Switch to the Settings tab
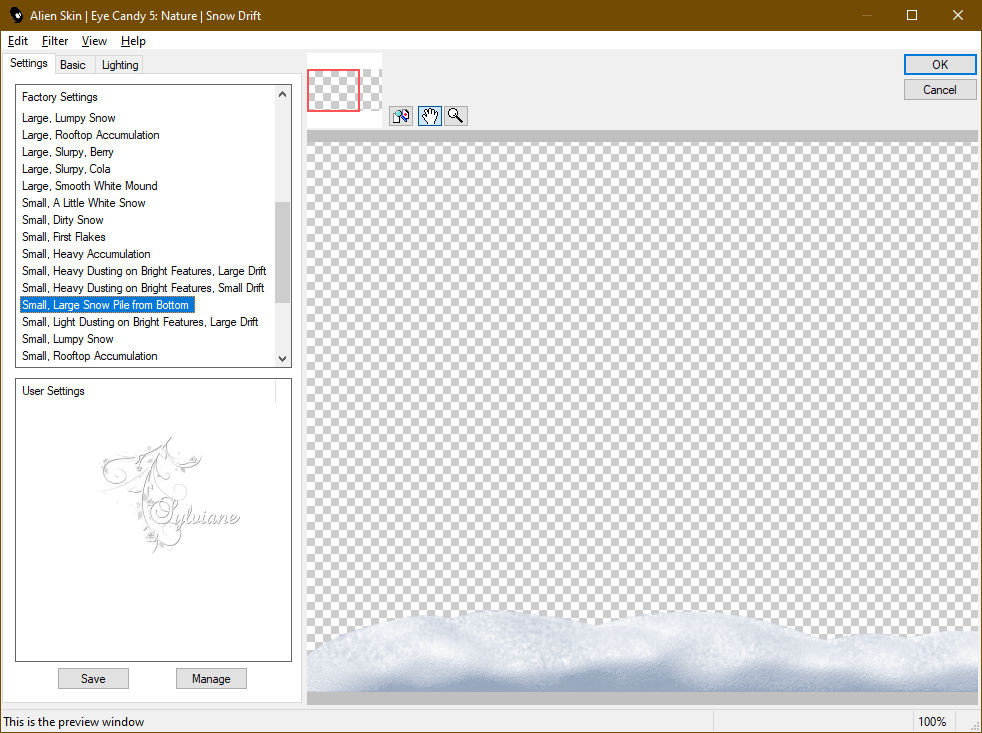Viewport: 982px width, 733px height. (29, 63)
